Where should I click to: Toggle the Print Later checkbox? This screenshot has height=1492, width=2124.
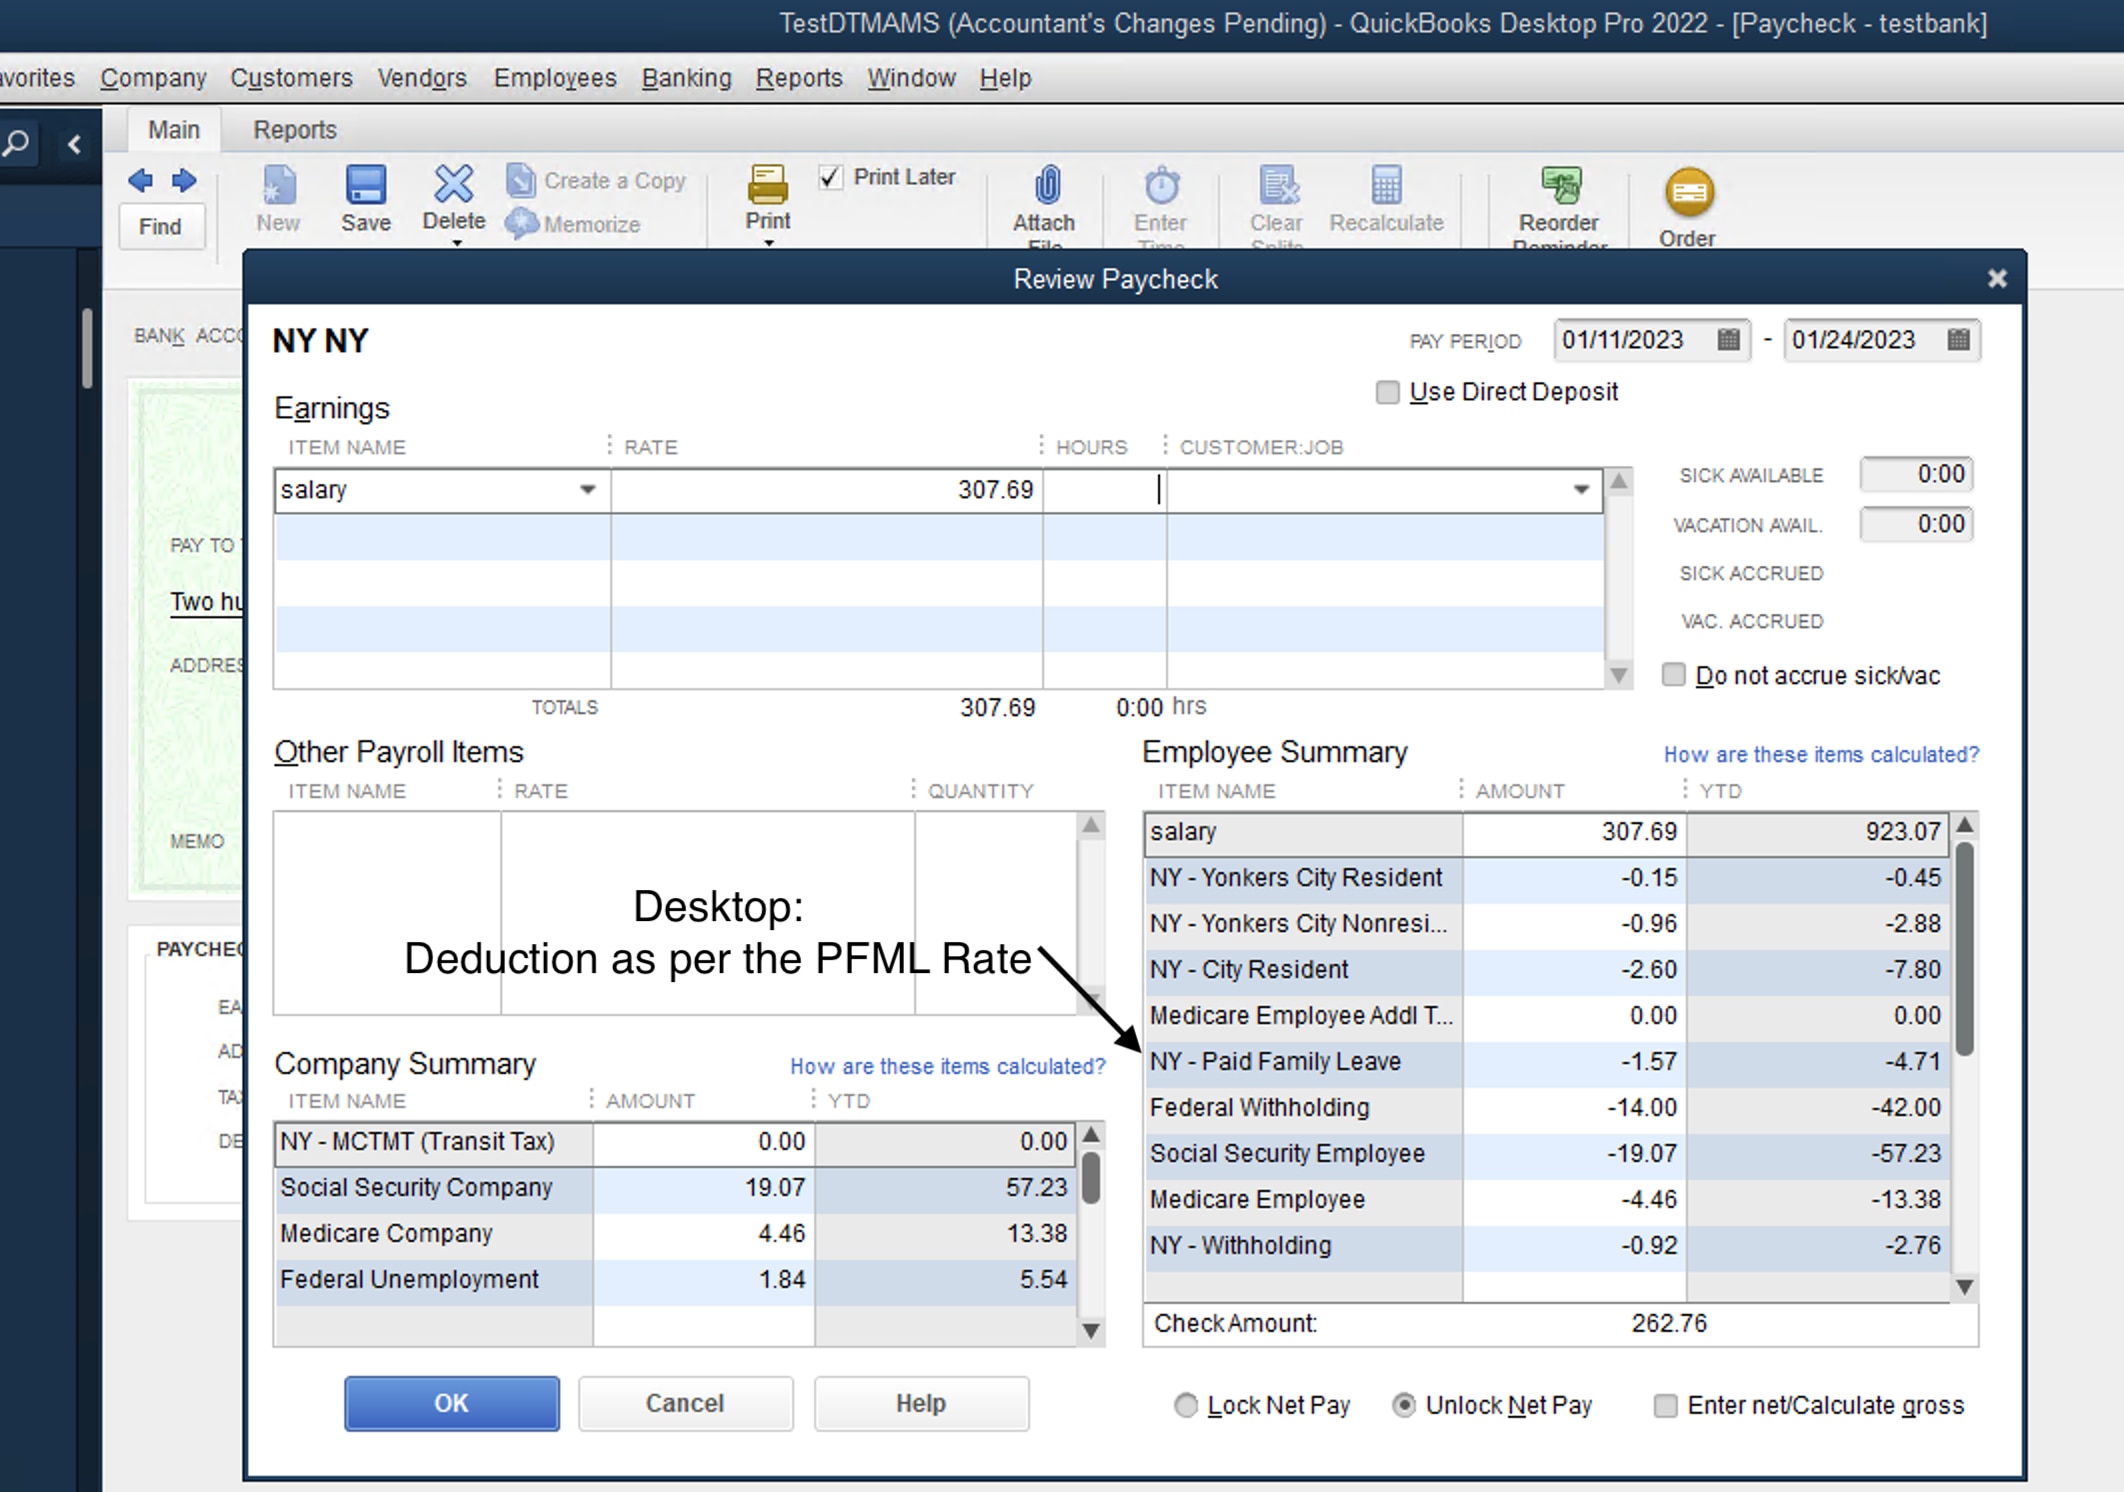[830, 177]
